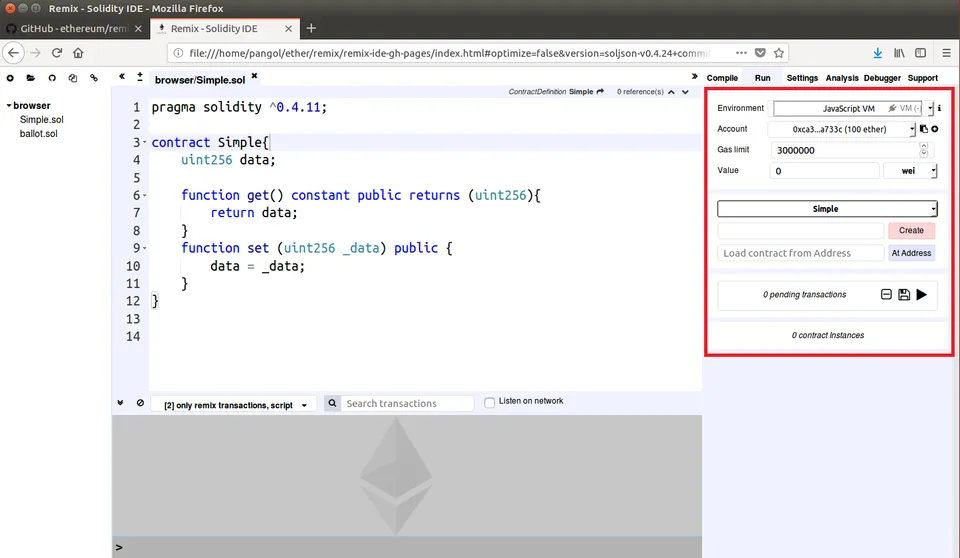Open the Environment JavaScript VM dropdown
960x558 pixels.
pos(853,108)
